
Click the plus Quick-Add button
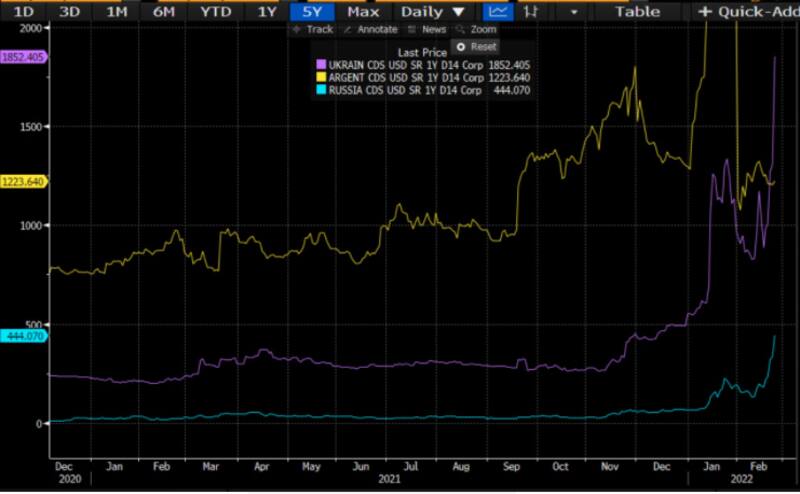click(746, 12)
